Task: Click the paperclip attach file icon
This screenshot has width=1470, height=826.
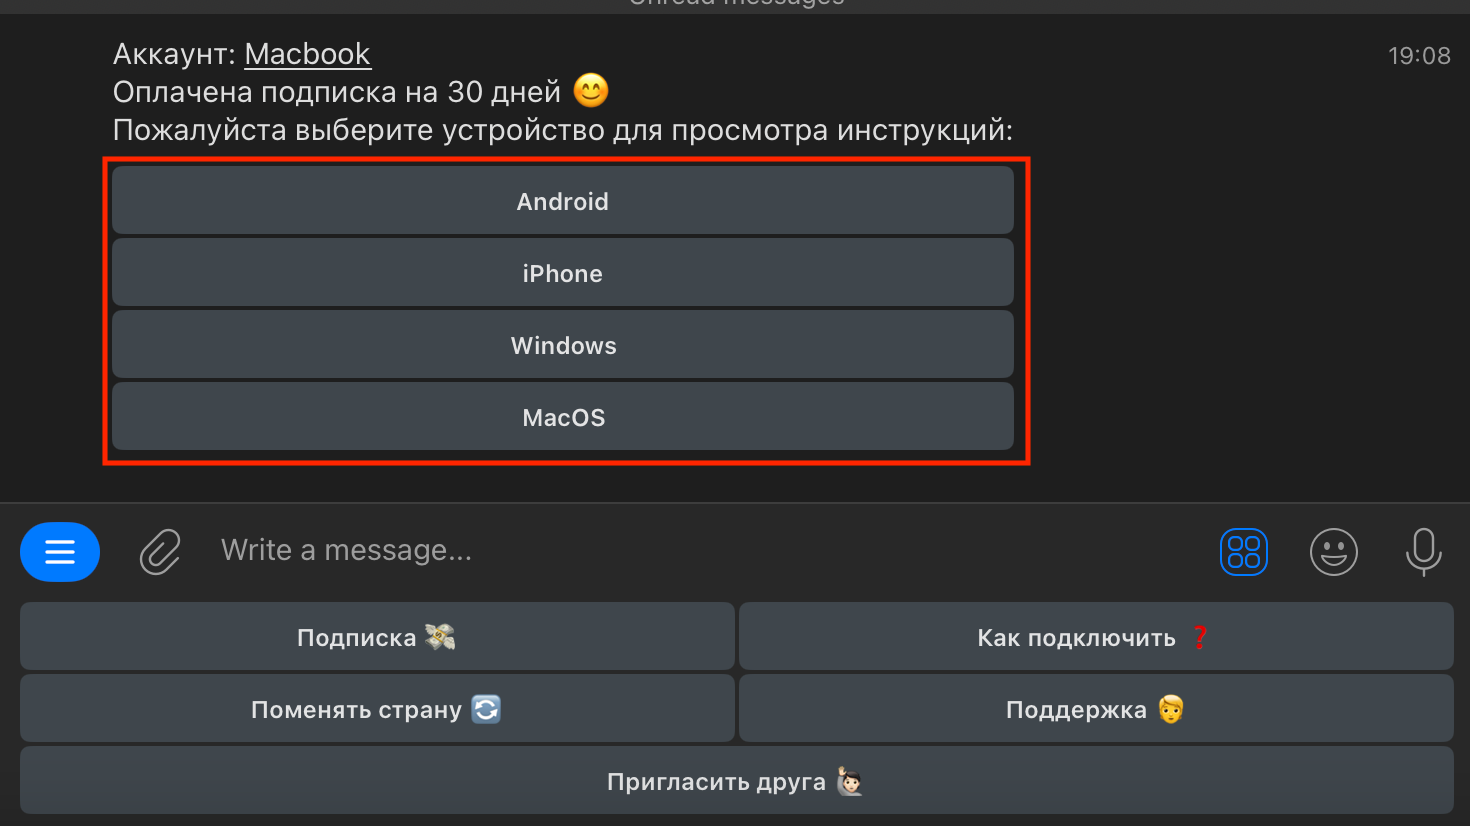Action: pos(160,552)
